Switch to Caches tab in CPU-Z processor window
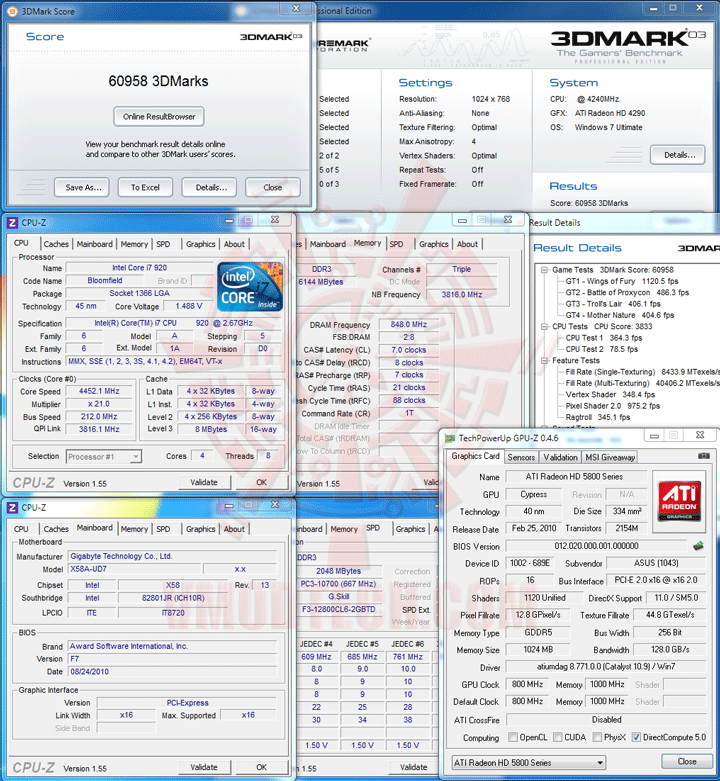Viewport: 720px width, 781px height. 56,244
